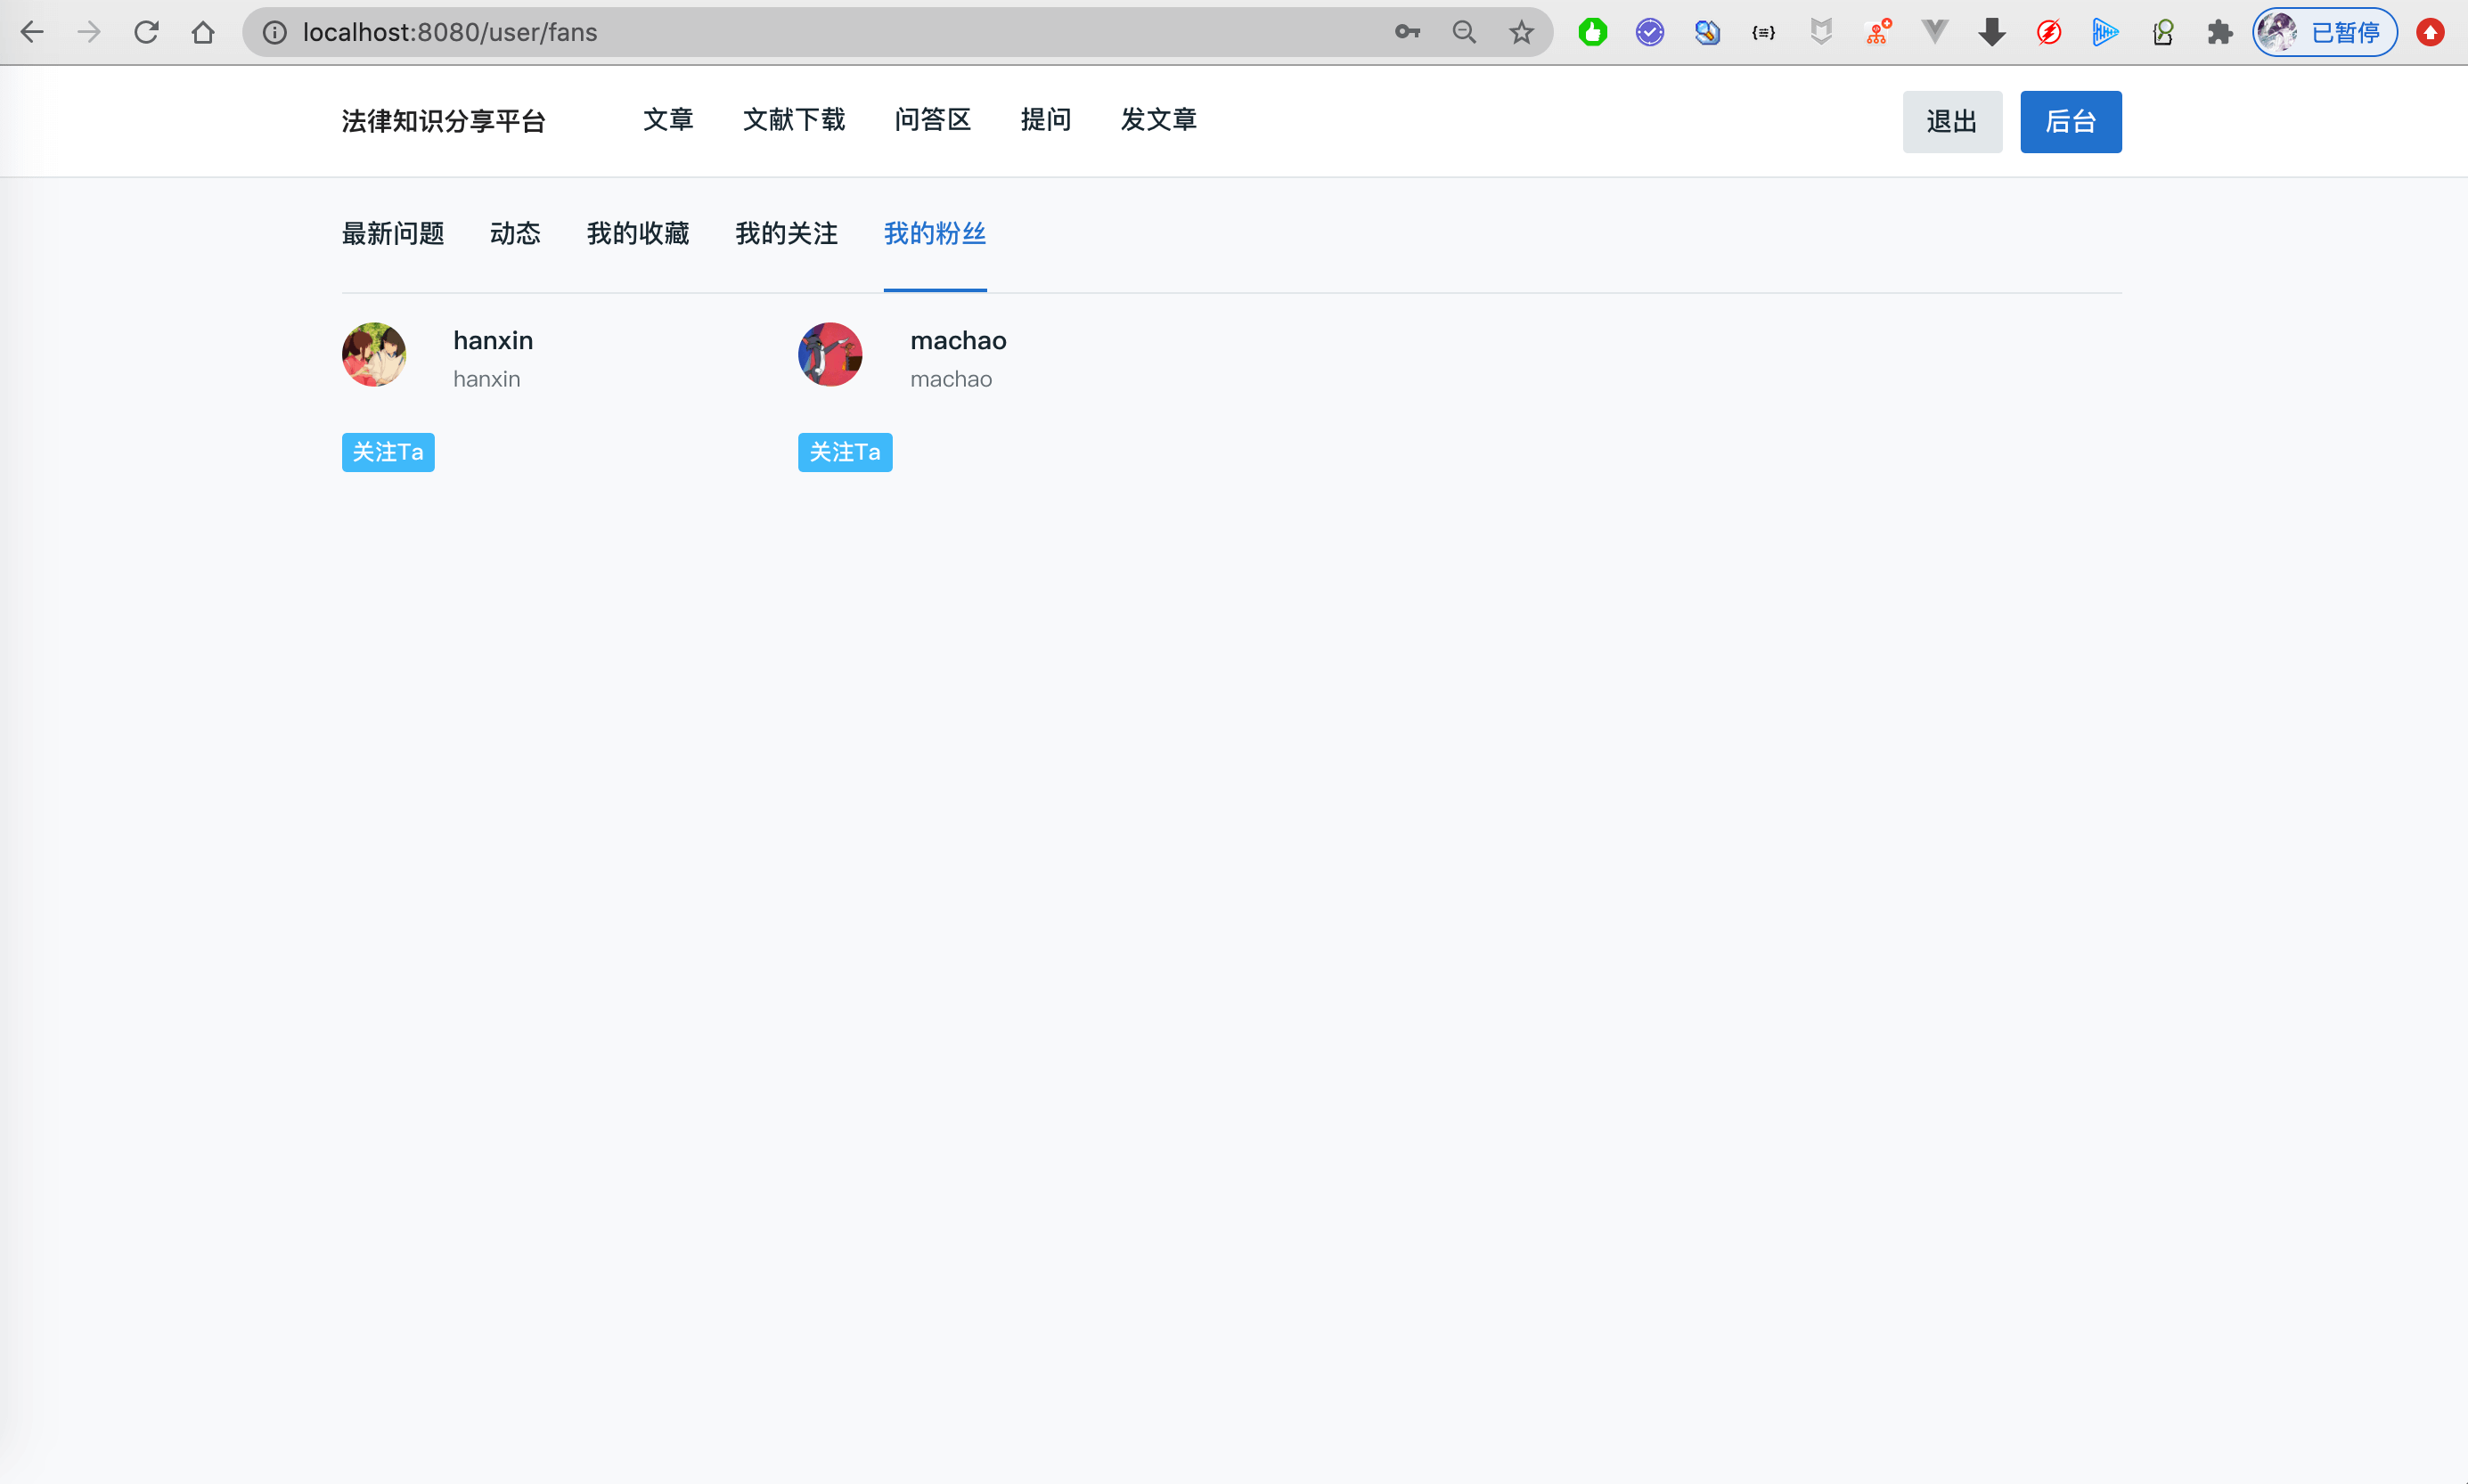Screen dimensions: 2468x1484
Task: Open the saved password key icon
Action: [1407, 32]
